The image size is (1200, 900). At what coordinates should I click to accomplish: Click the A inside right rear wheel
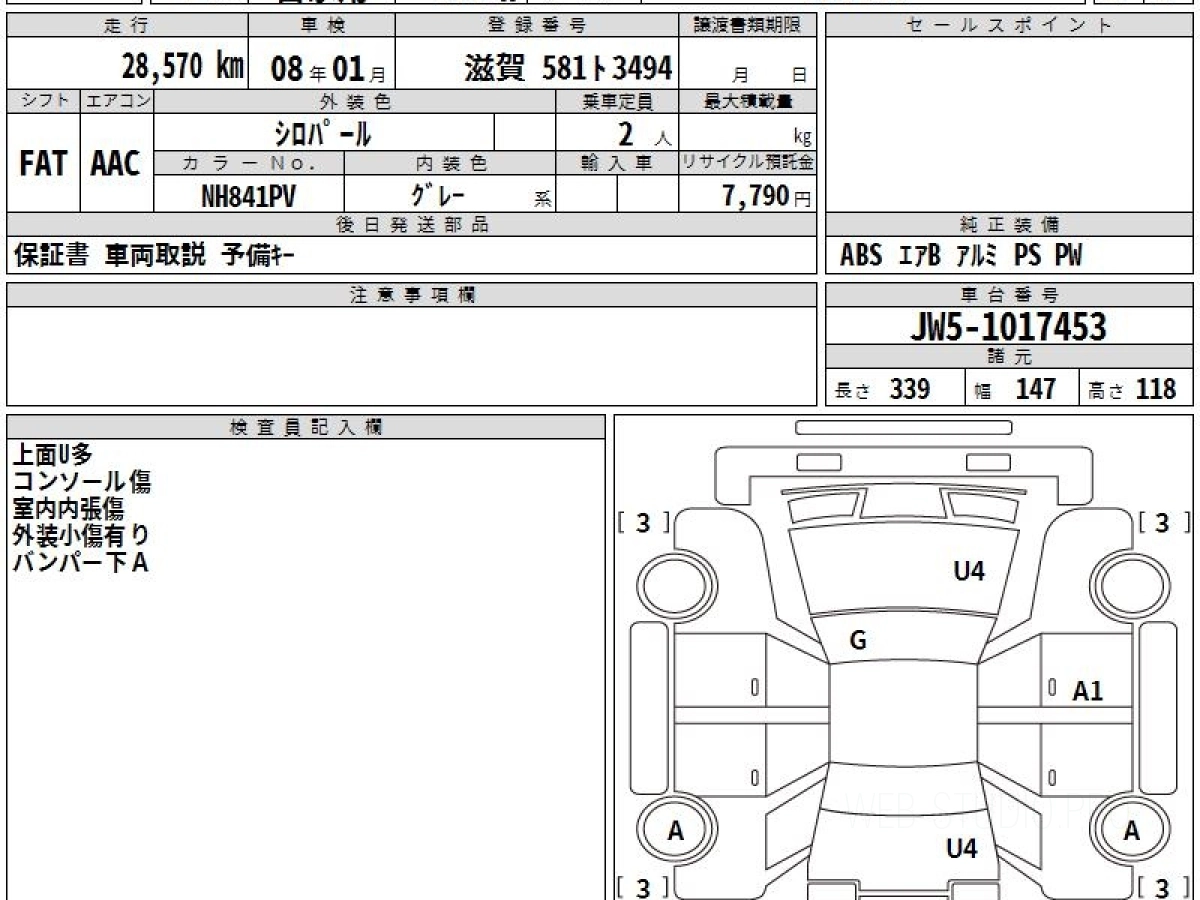click(1131, 830)
